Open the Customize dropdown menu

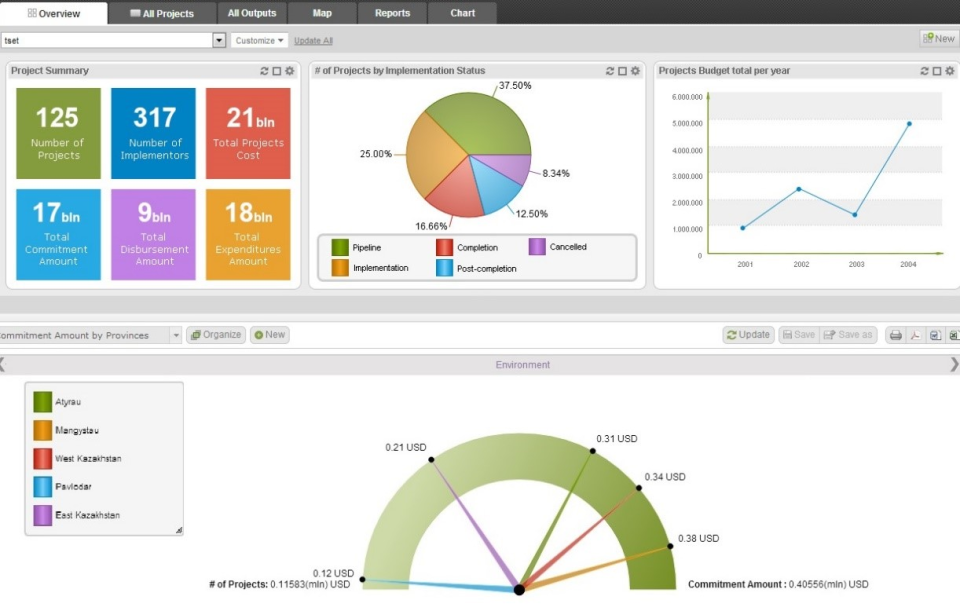point(259,40)
